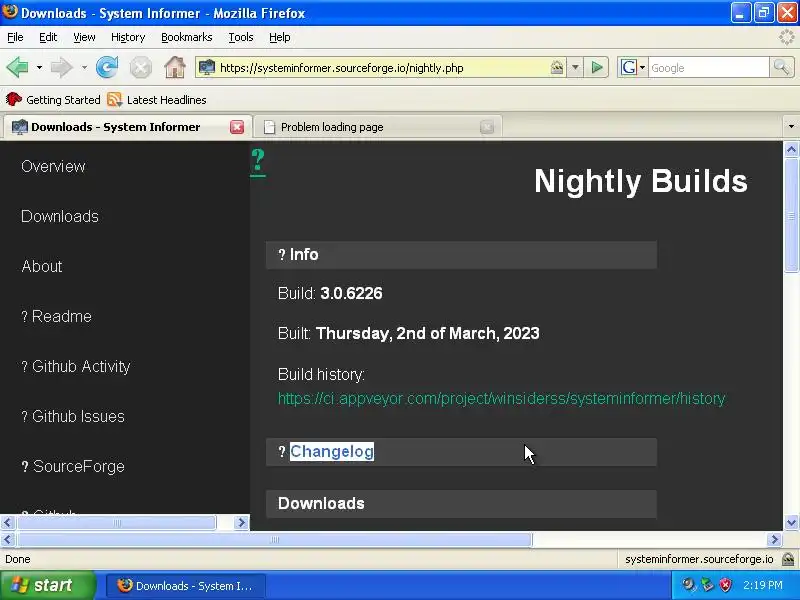Click the leftmost system tray icon
Viewport: 800px width, 600px height.
click(689, 585)
